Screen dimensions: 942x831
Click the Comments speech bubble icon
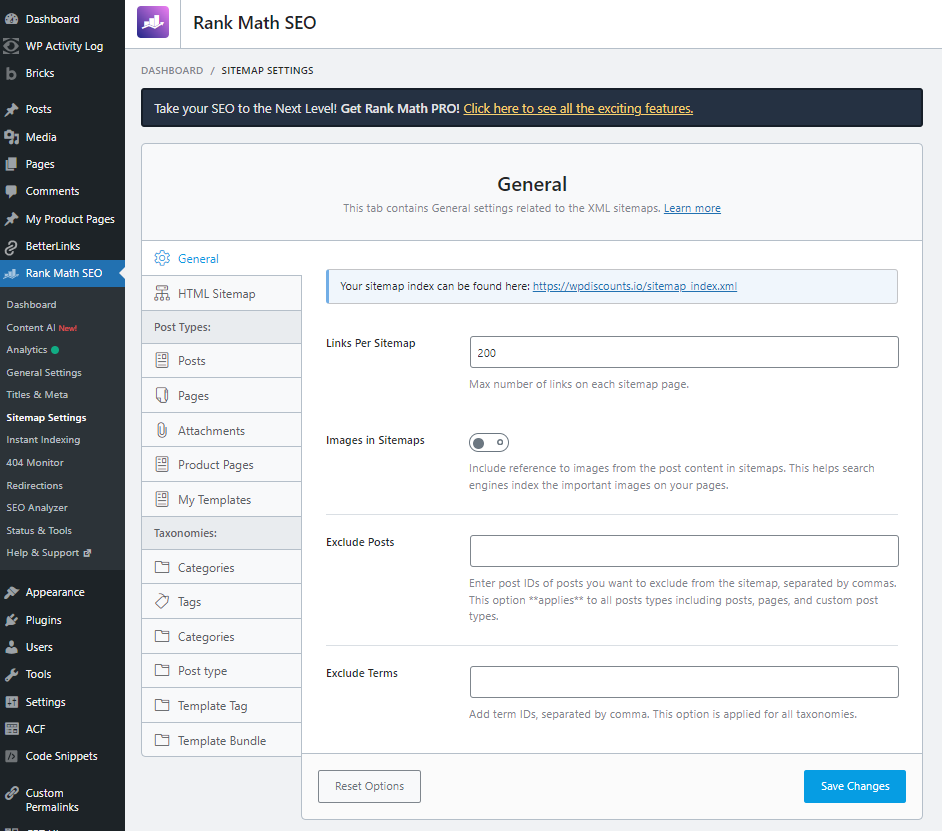11,191
